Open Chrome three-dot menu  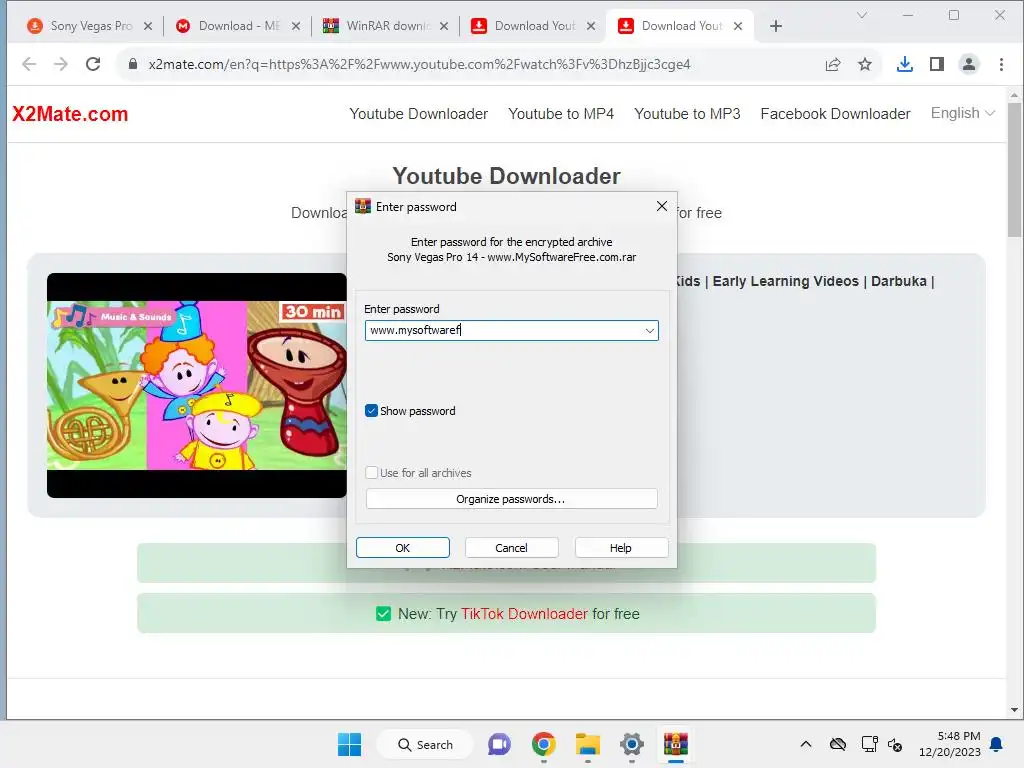point(1001,64)
